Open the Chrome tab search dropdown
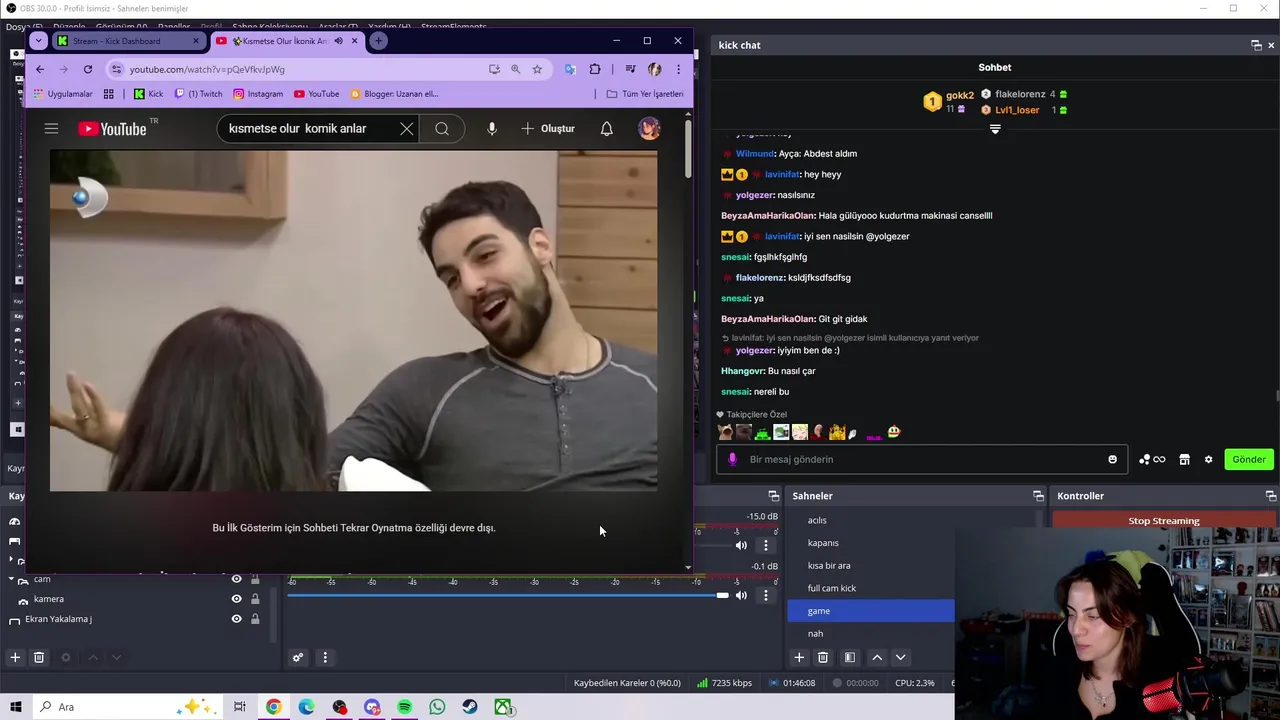Viewport: 1280px width, 720px height. [x=37, y=41]
